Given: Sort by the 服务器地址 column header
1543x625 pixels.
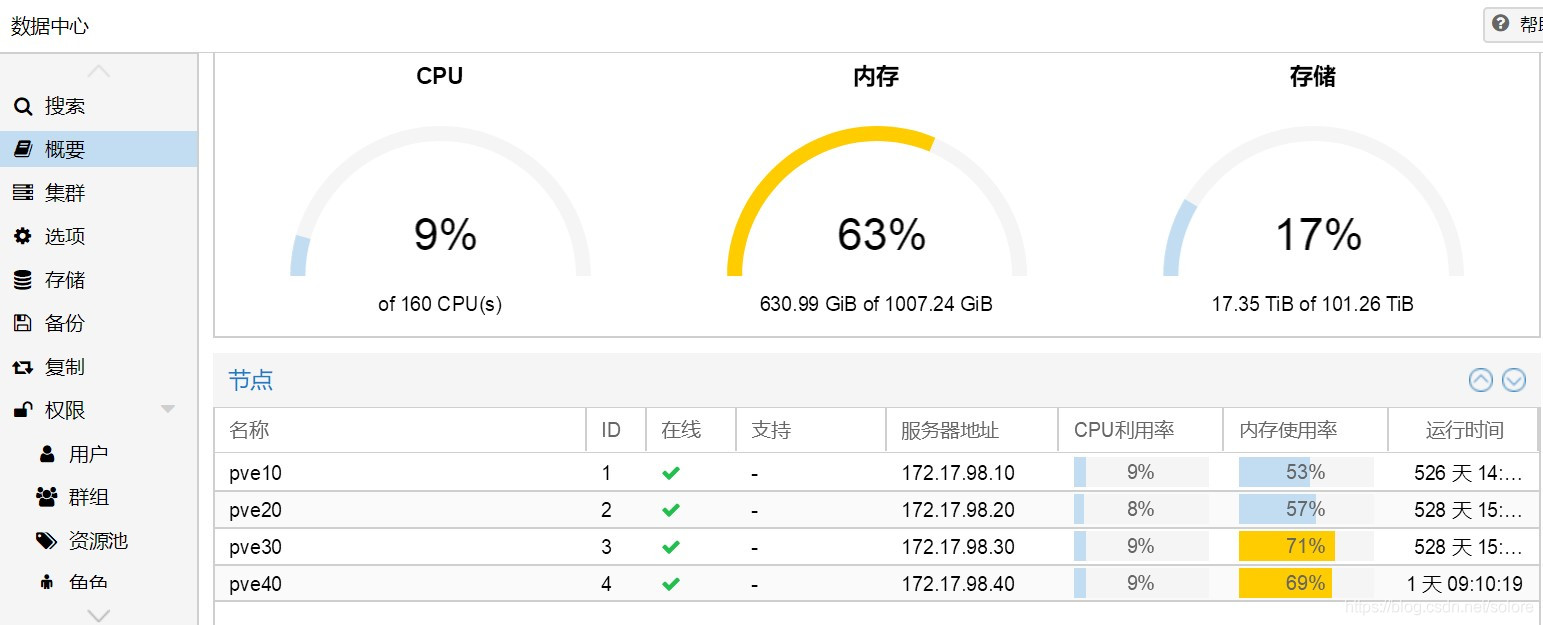Looking at the screenshot, I should click(x=972, y=430).
